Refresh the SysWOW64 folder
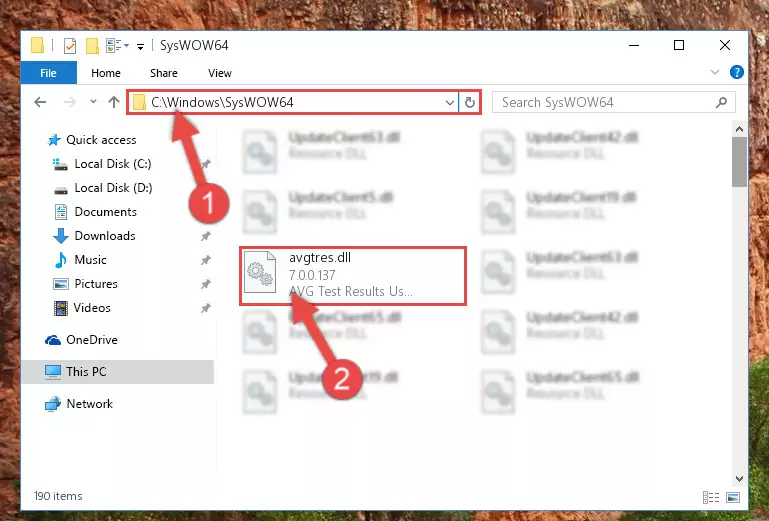This screenshot has width=769, height=521. 470,103
